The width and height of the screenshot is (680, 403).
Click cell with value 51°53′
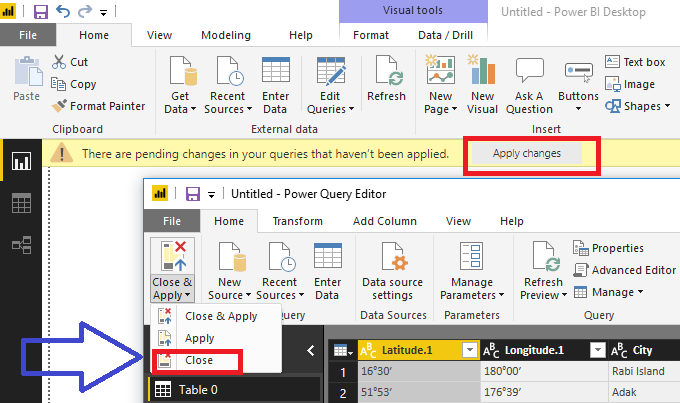419,392
